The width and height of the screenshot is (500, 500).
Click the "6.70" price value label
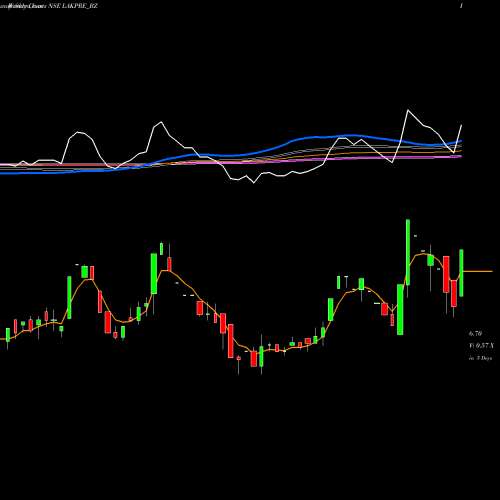(x=475, y=333)
